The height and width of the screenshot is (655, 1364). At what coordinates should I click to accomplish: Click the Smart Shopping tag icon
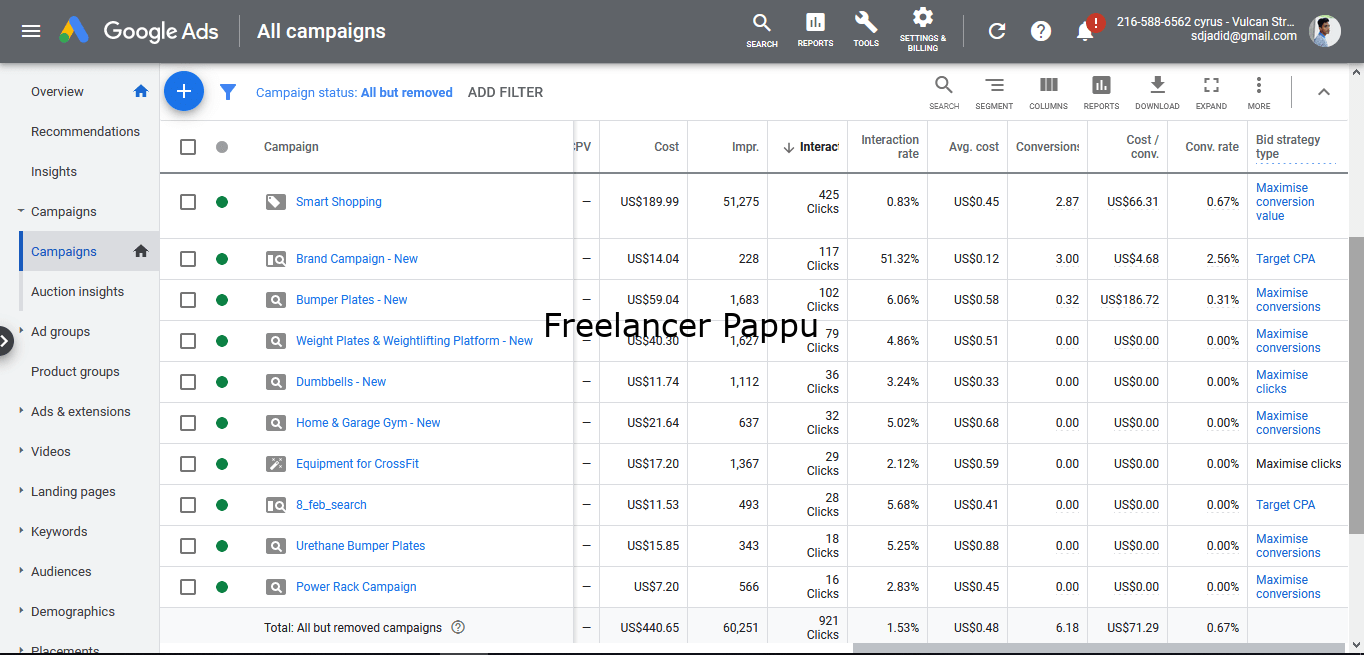click(x=275, y=202)
